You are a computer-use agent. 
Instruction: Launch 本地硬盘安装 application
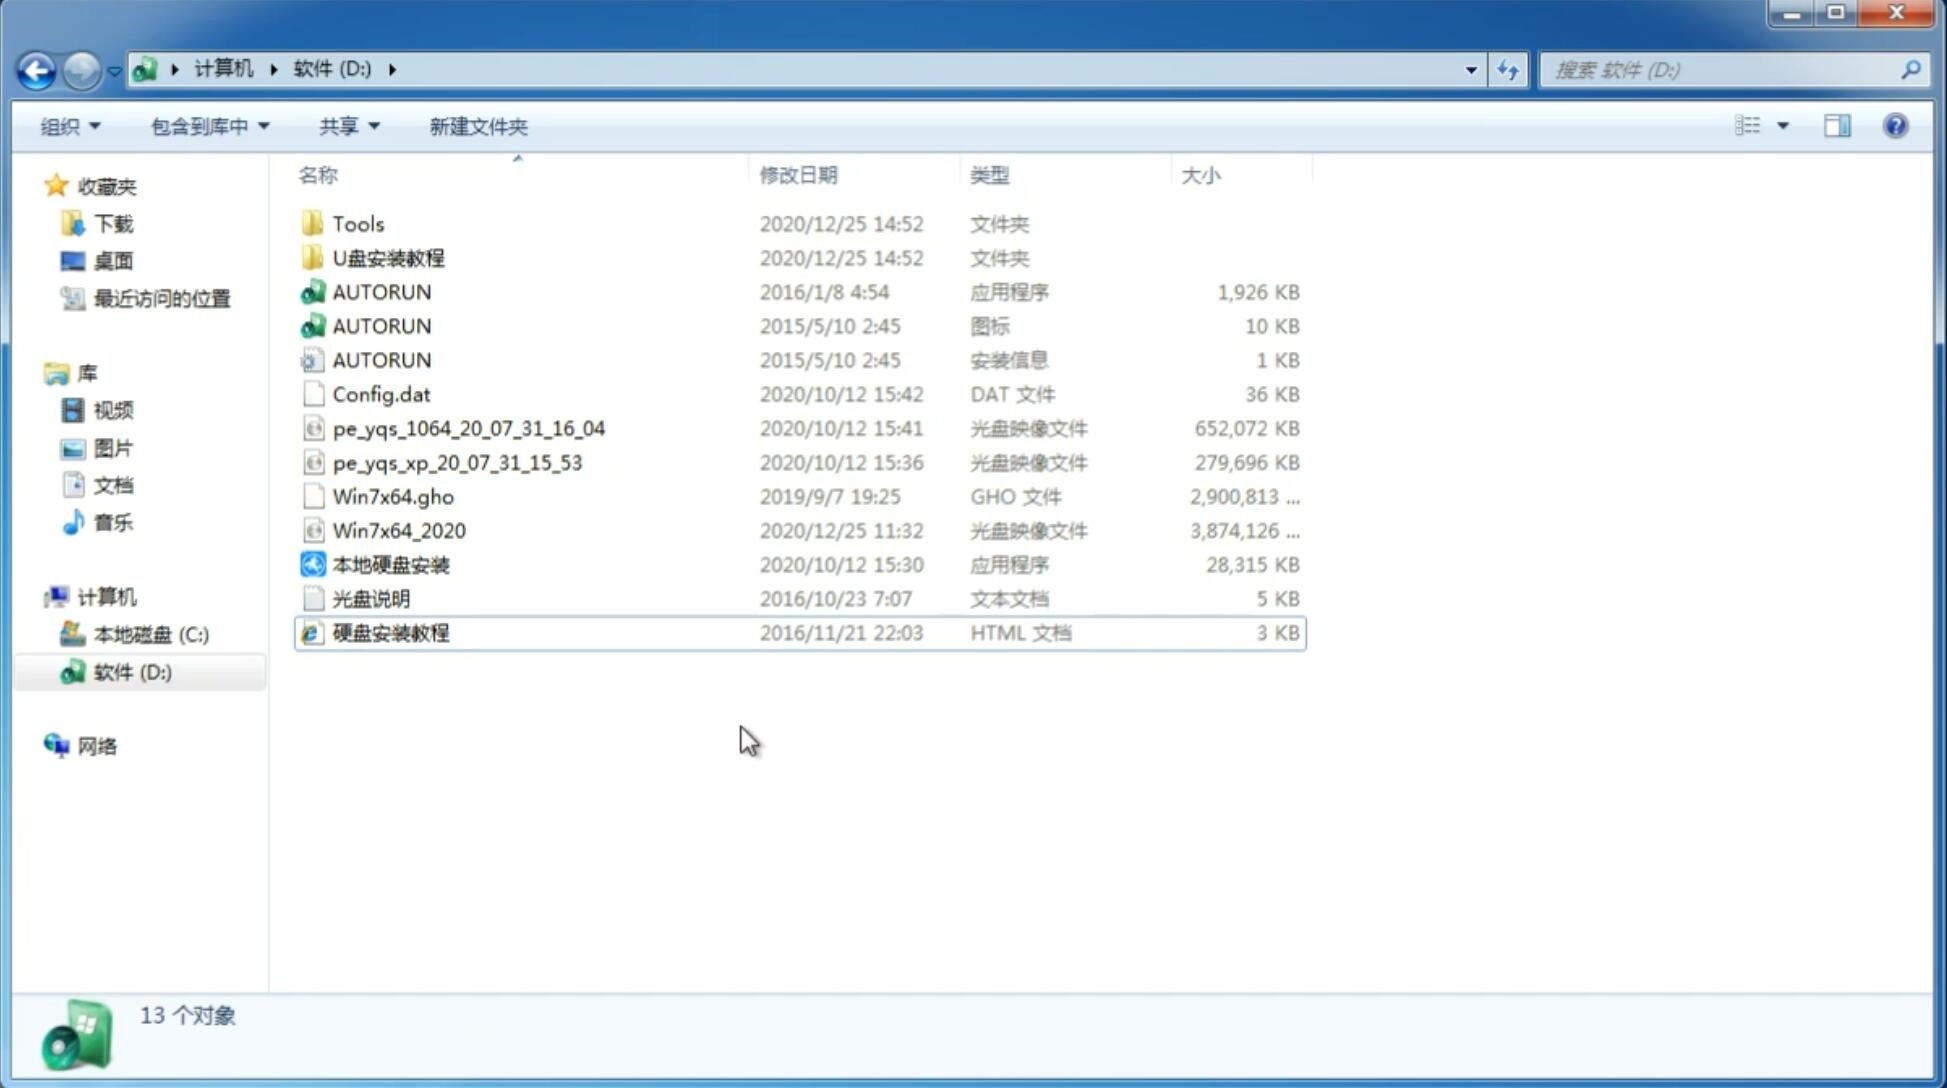point(390,564)
